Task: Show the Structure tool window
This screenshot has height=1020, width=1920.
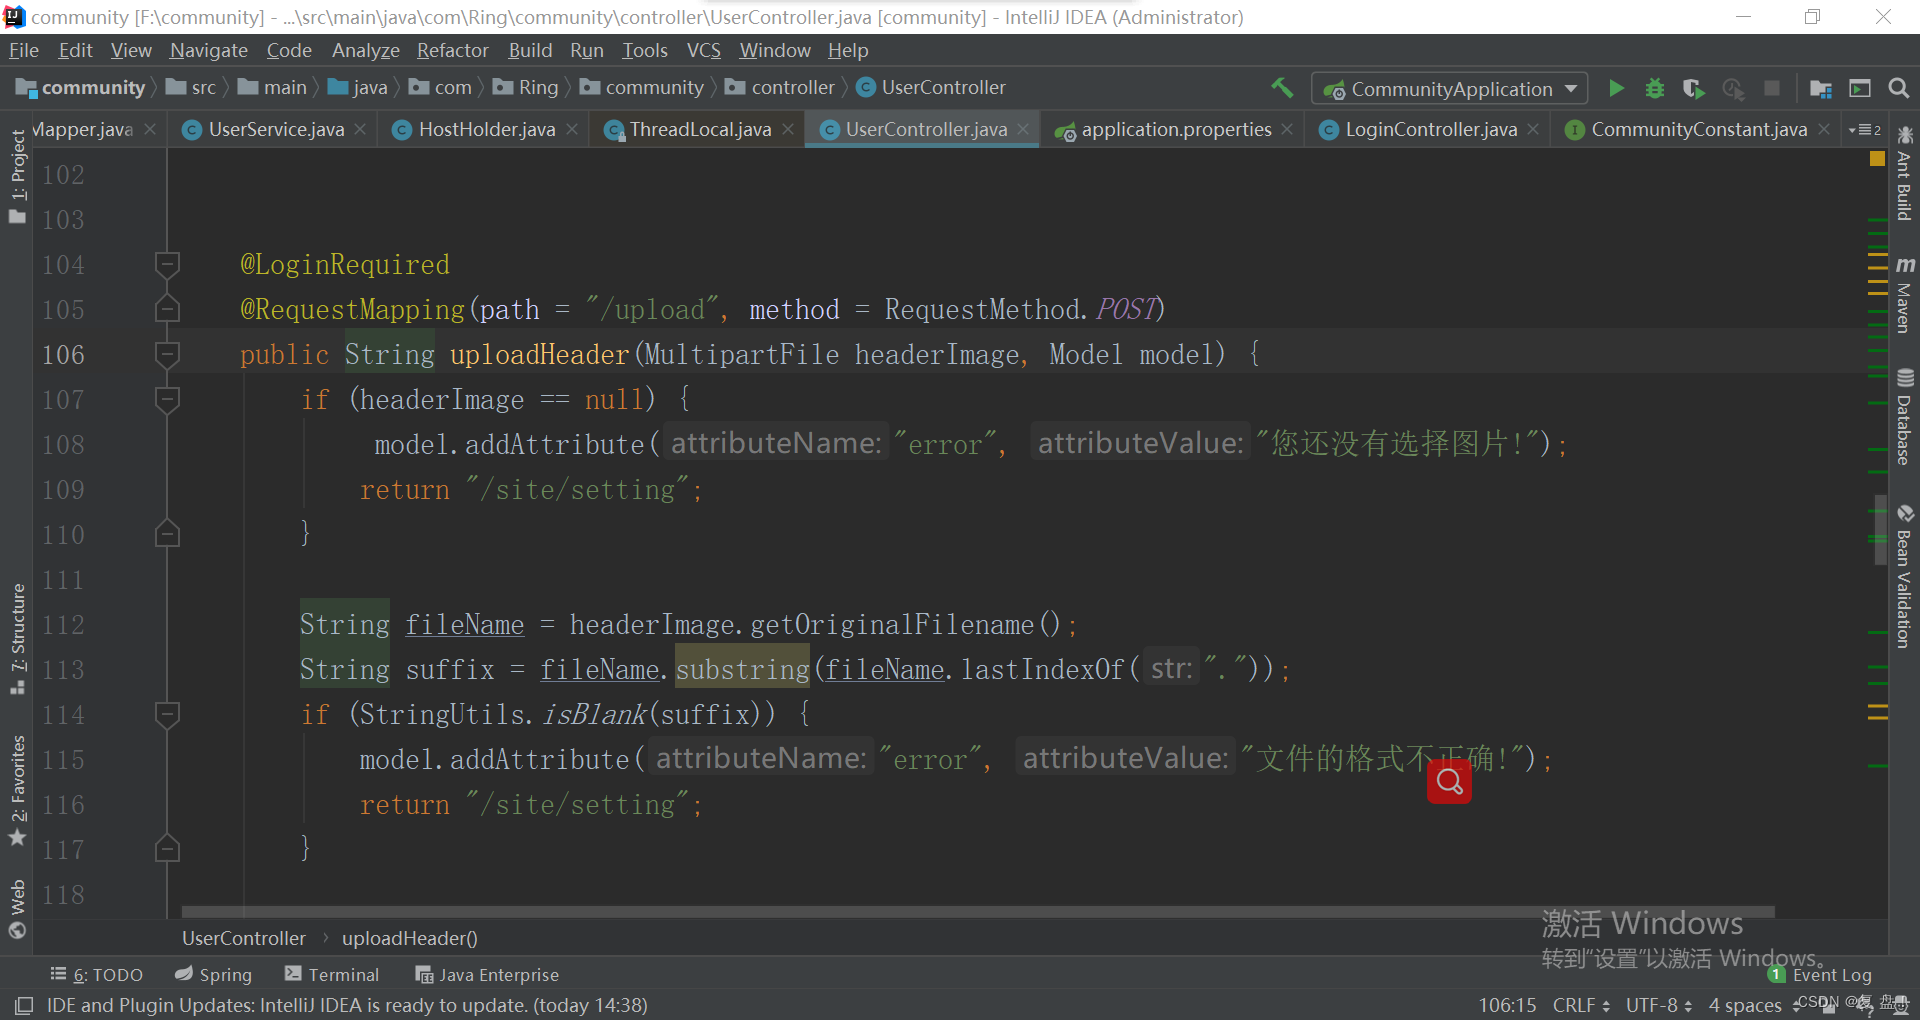Action: [18, 639]
